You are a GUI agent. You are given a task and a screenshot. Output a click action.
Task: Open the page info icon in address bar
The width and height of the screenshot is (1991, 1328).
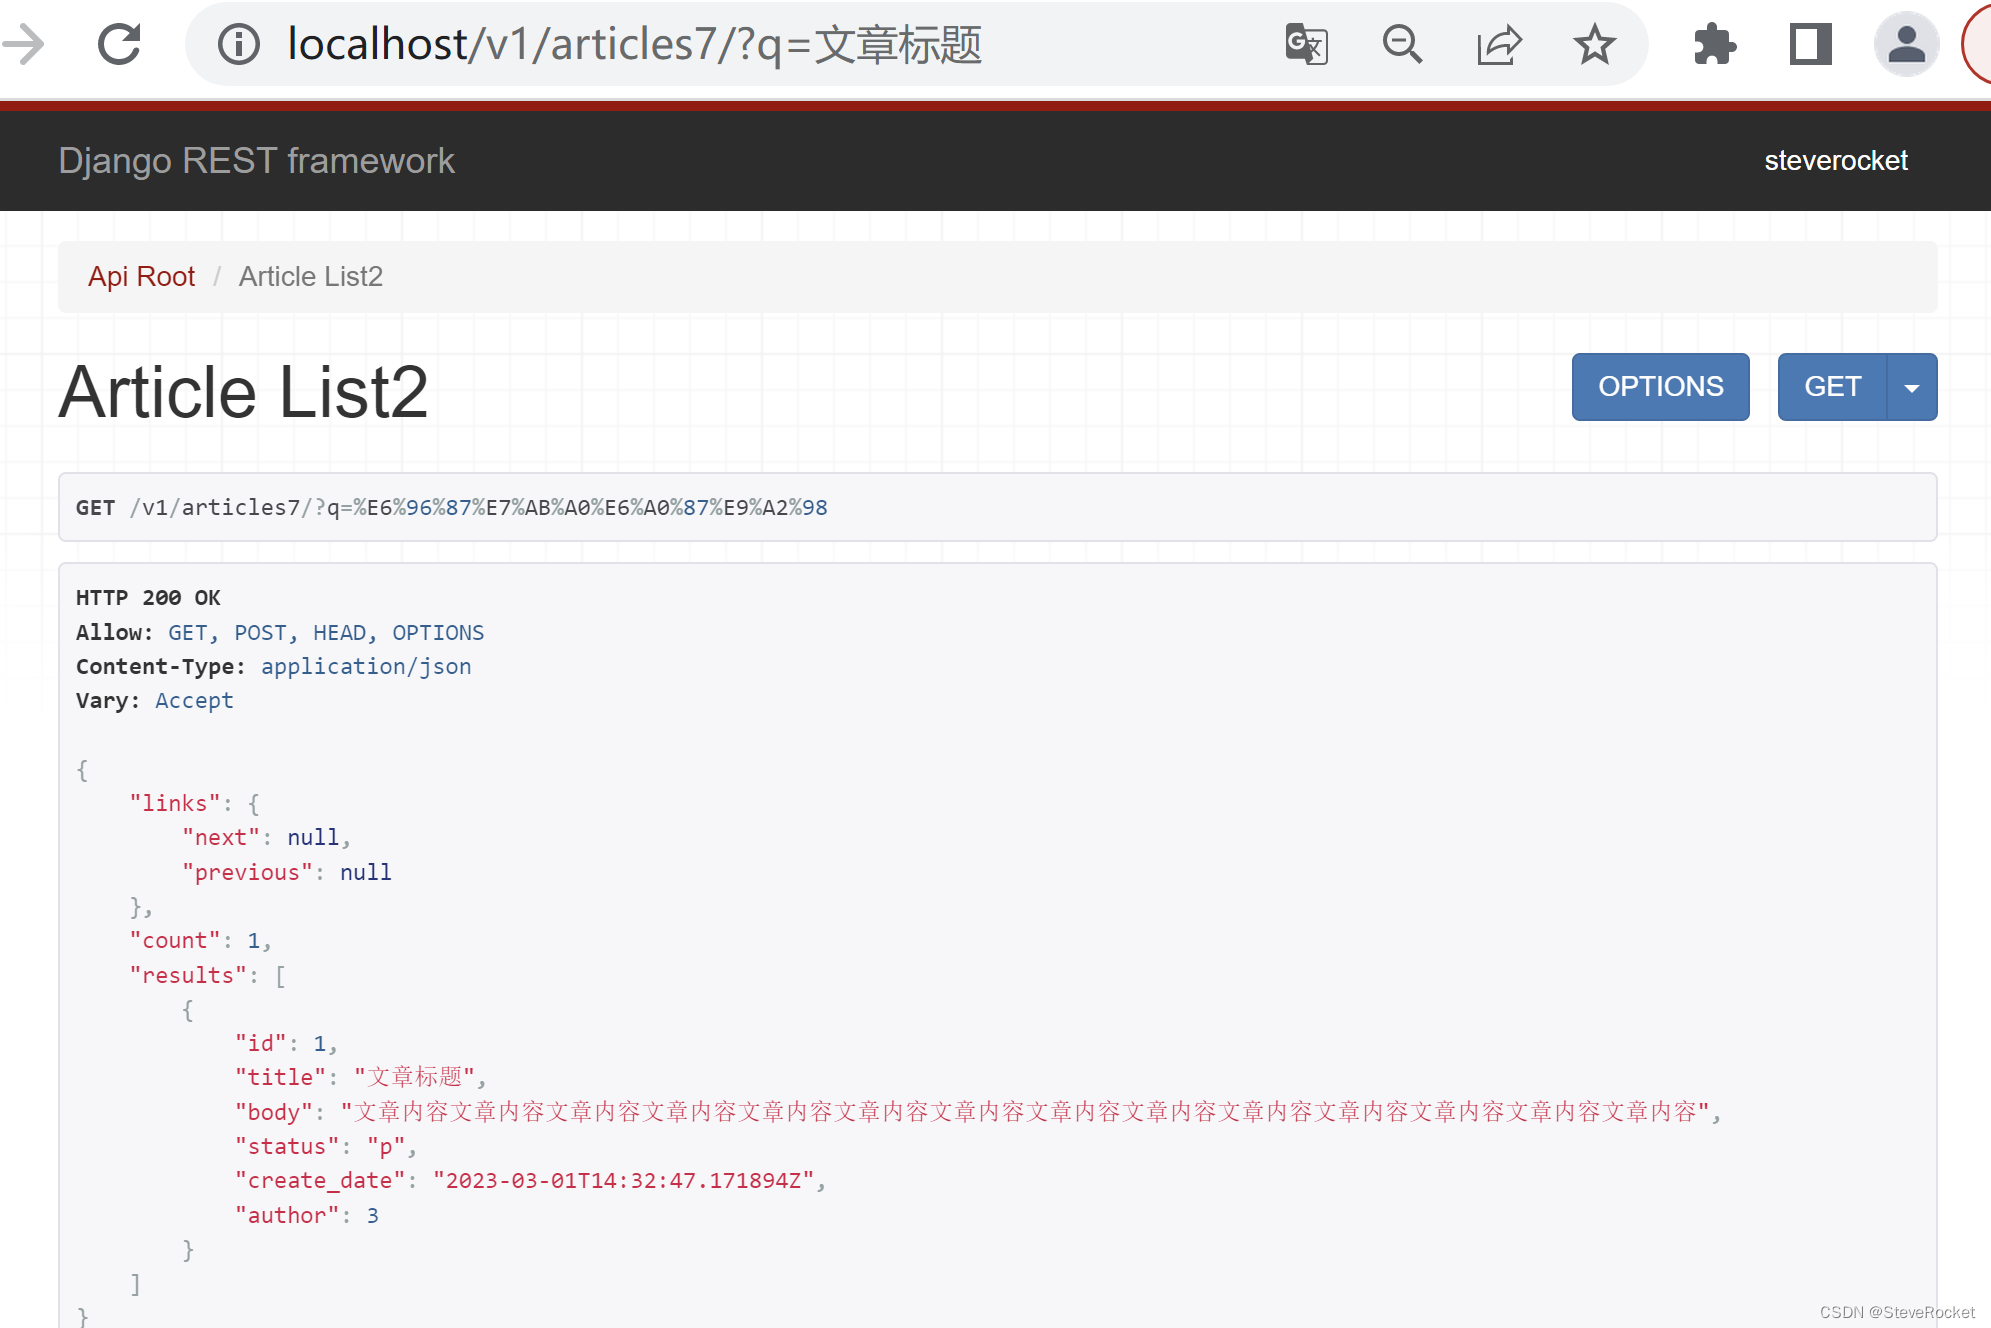(238, 44)
